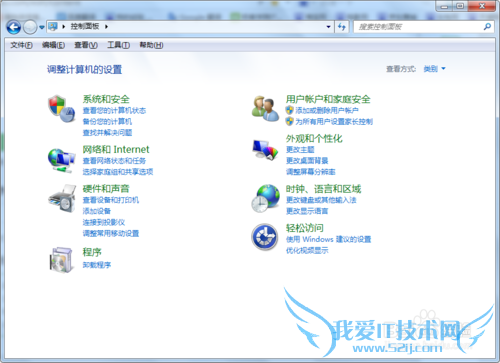Click the System and Security shield icon
This screenshot has width=500, height=363.
point(62,109)
